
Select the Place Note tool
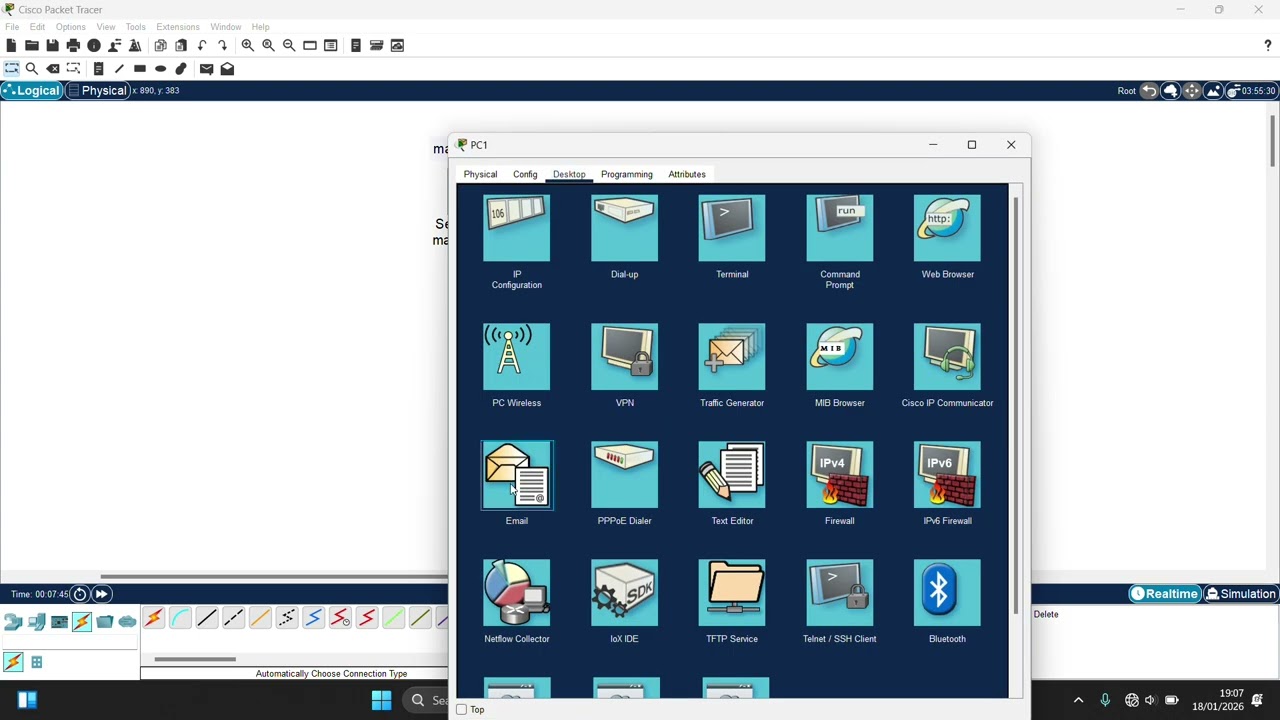(x=98, y=69)
